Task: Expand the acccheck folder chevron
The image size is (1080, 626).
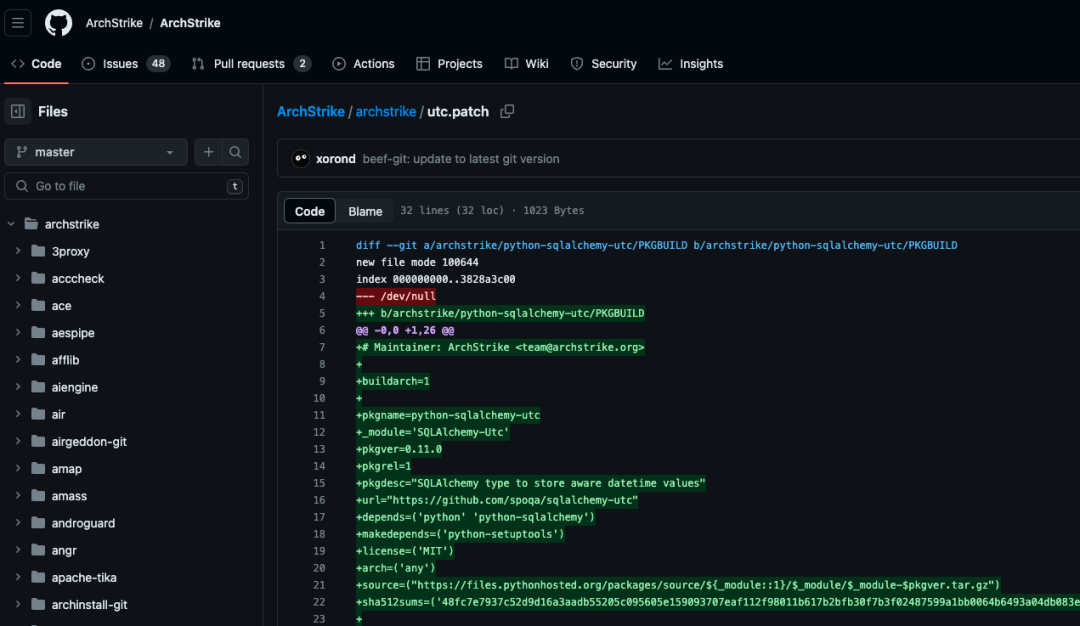Action: [x=18, y=278]
